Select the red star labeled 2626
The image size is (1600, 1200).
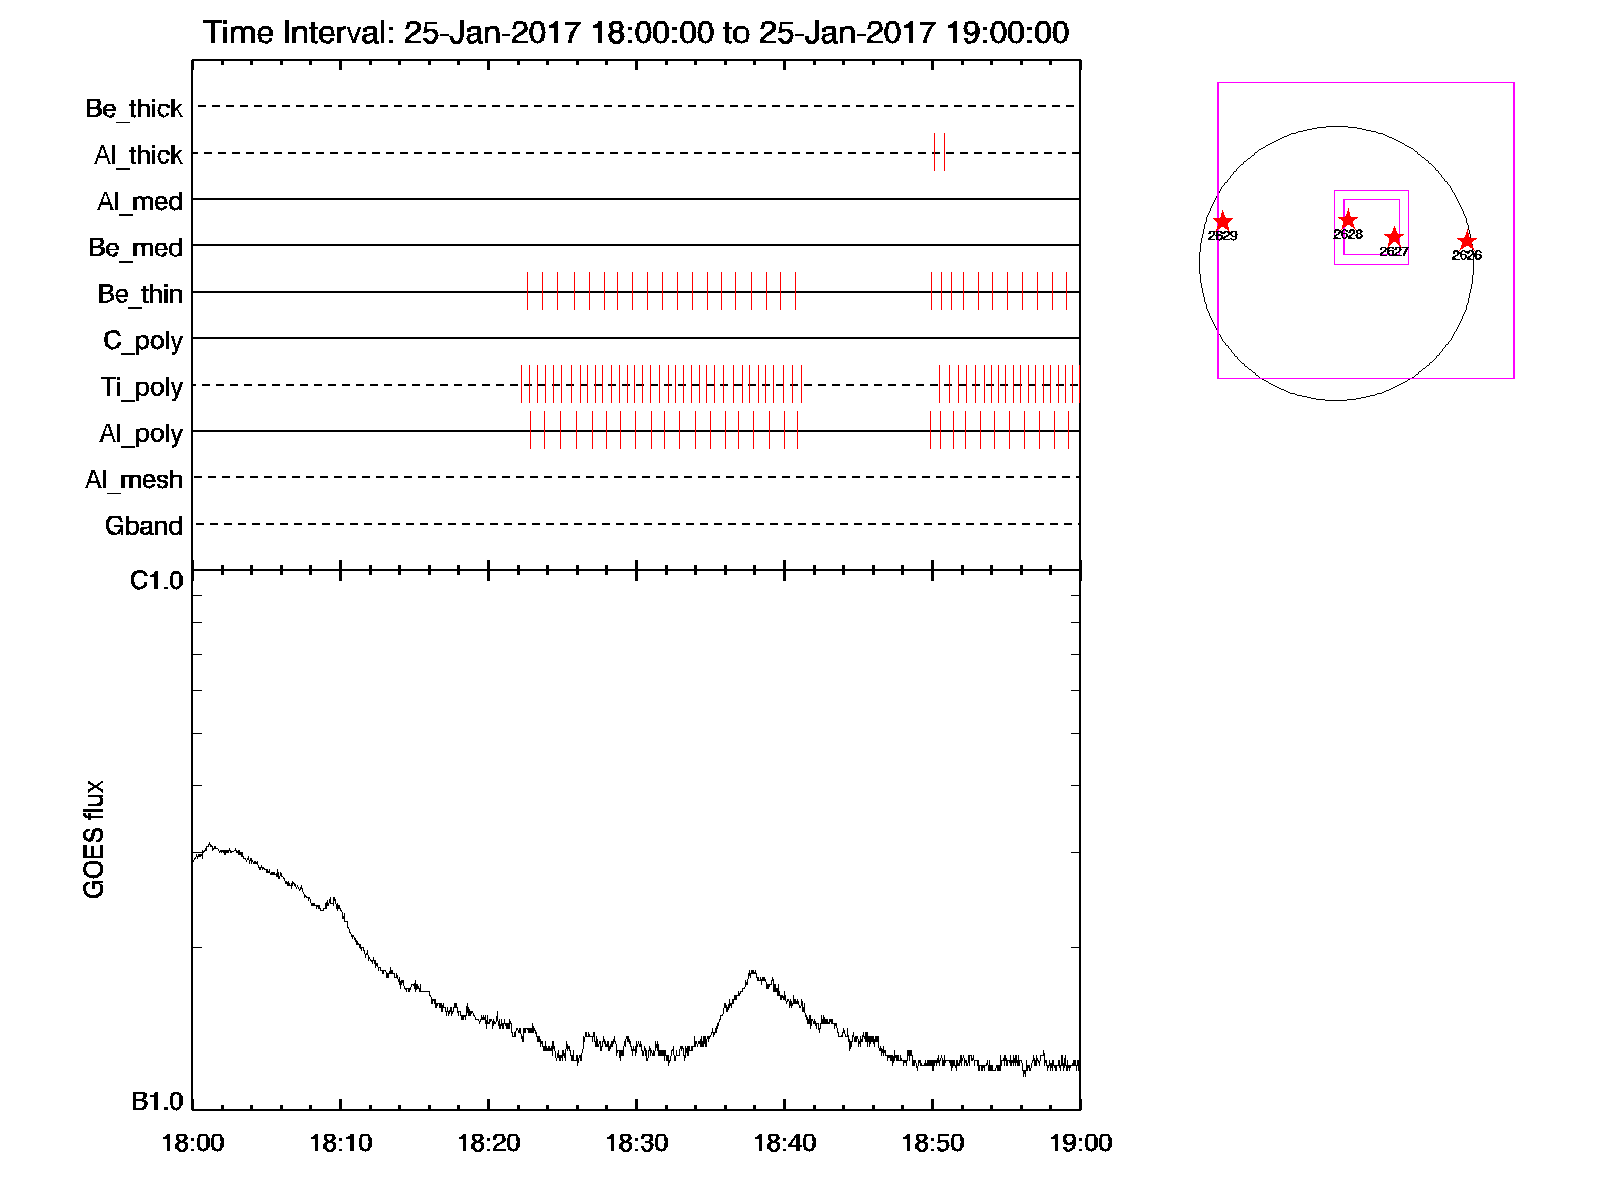click(1466, 241)
